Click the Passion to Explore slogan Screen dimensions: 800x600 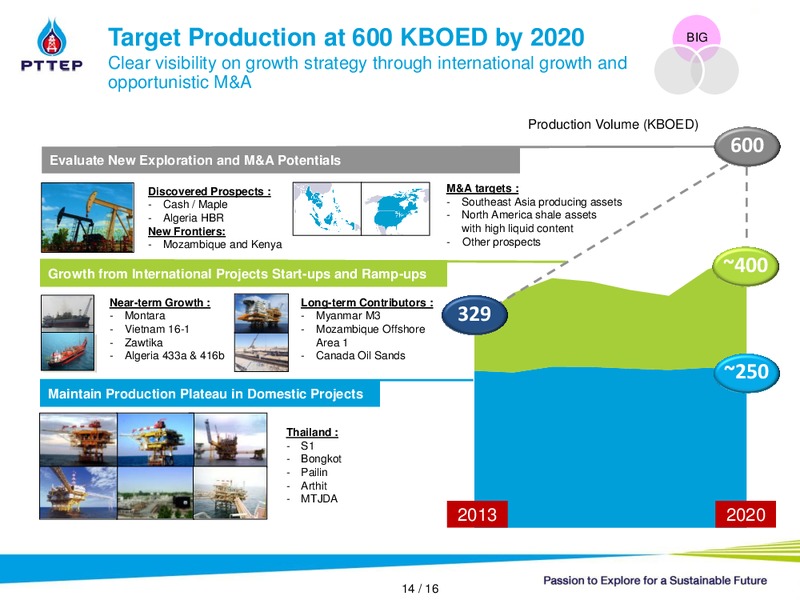655,581
